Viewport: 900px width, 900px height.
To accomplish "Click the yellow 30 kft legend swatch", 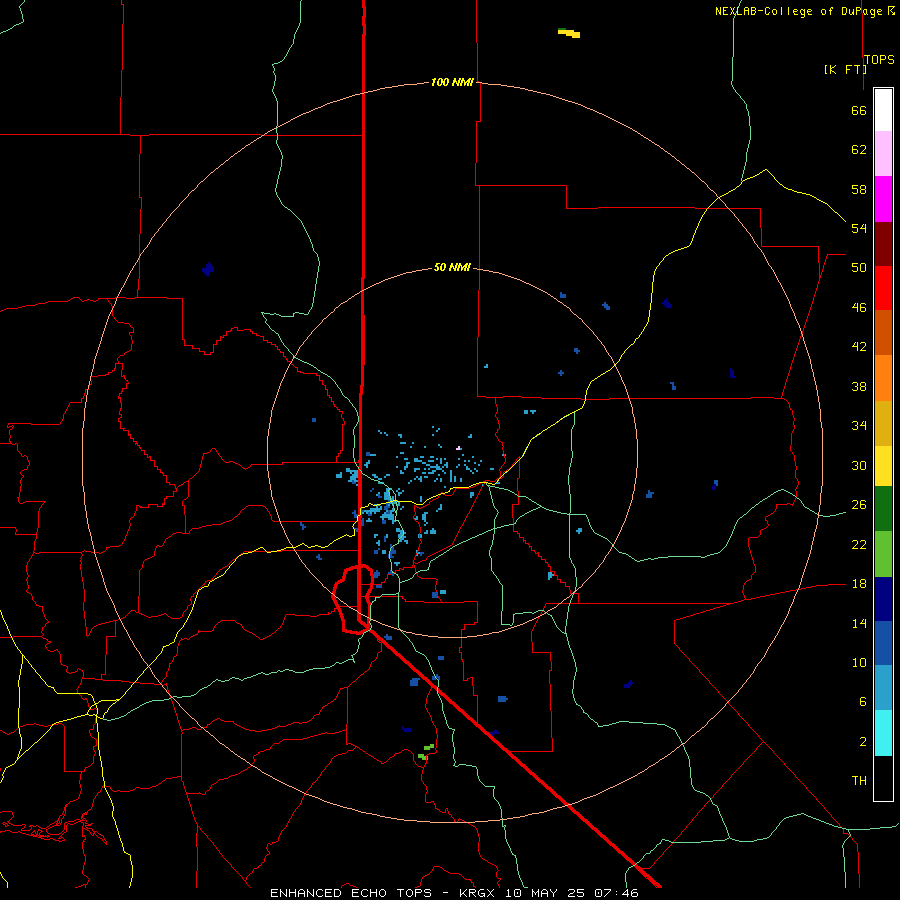I will 883,466.
